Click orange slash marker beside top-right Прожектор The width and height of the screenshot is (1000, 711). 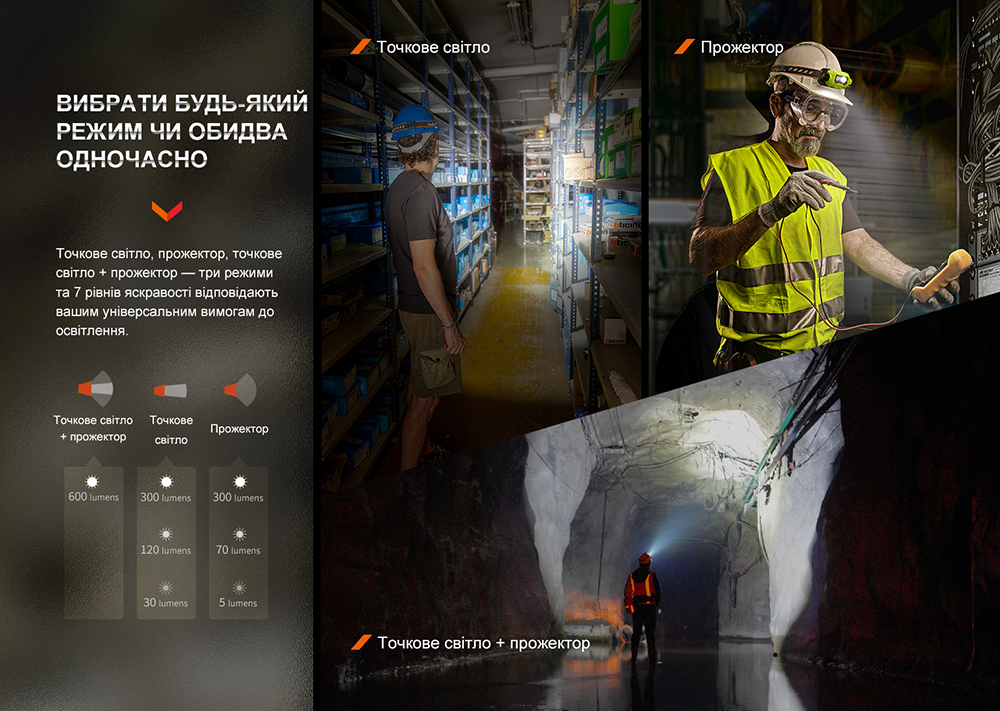[685, 47]
